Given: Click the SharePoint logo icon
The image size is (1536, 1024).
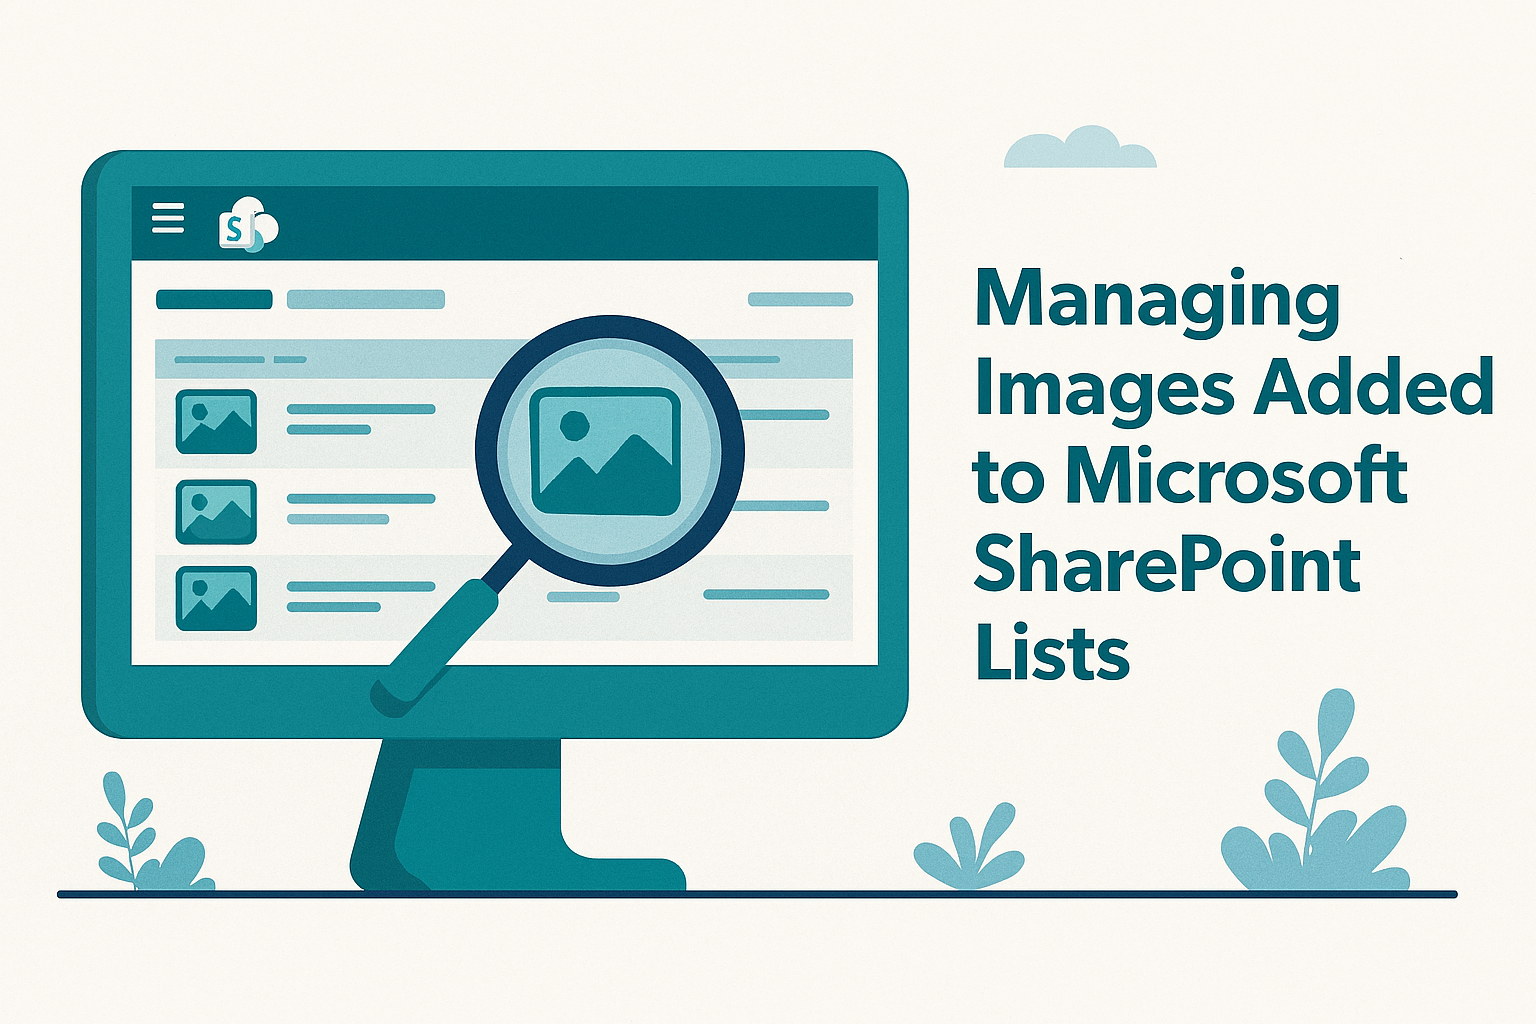Looking at the screenshot, I should pos(245,226).
